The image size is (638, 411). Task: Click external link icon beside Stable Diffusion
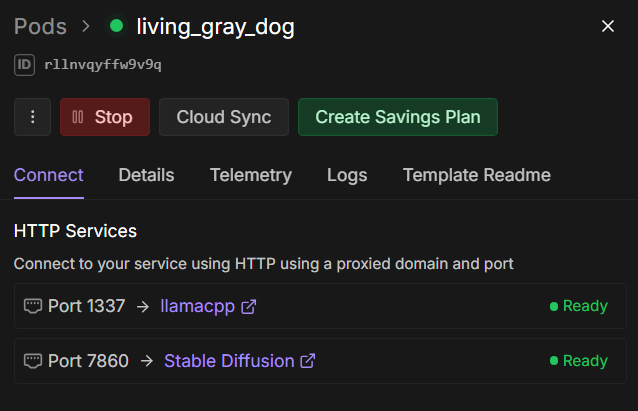coord(308,361)
